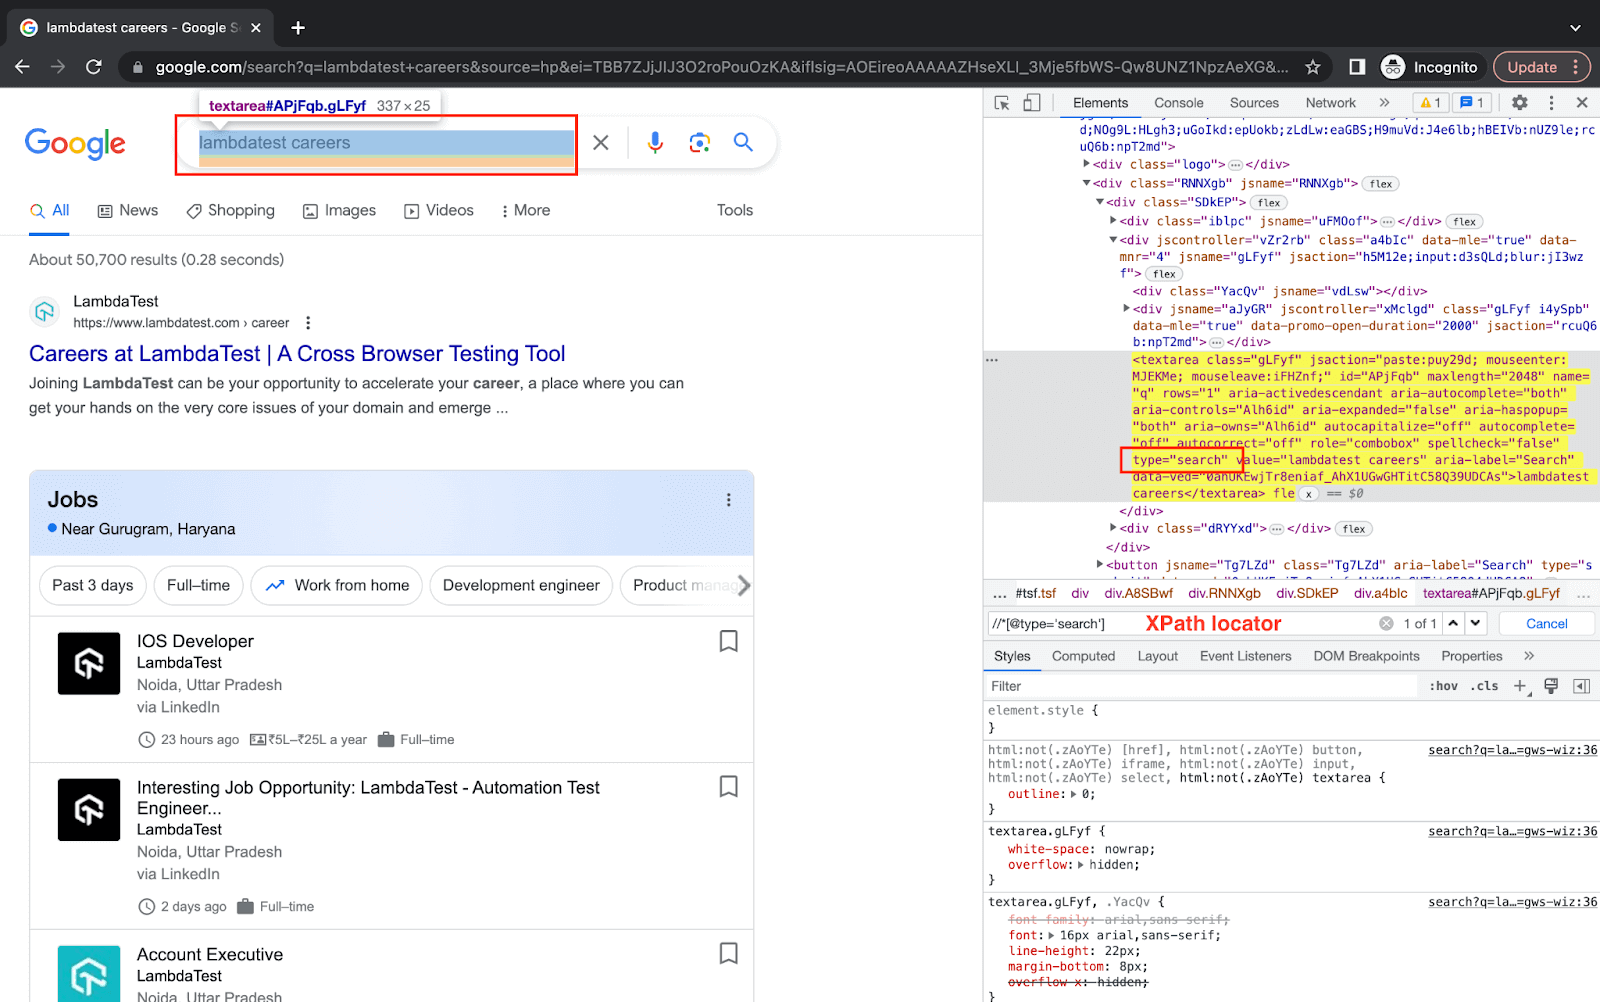Toggle the .cls element classes panel
Viewport: 1600px width, 1002px height.
click(1484, 686)
